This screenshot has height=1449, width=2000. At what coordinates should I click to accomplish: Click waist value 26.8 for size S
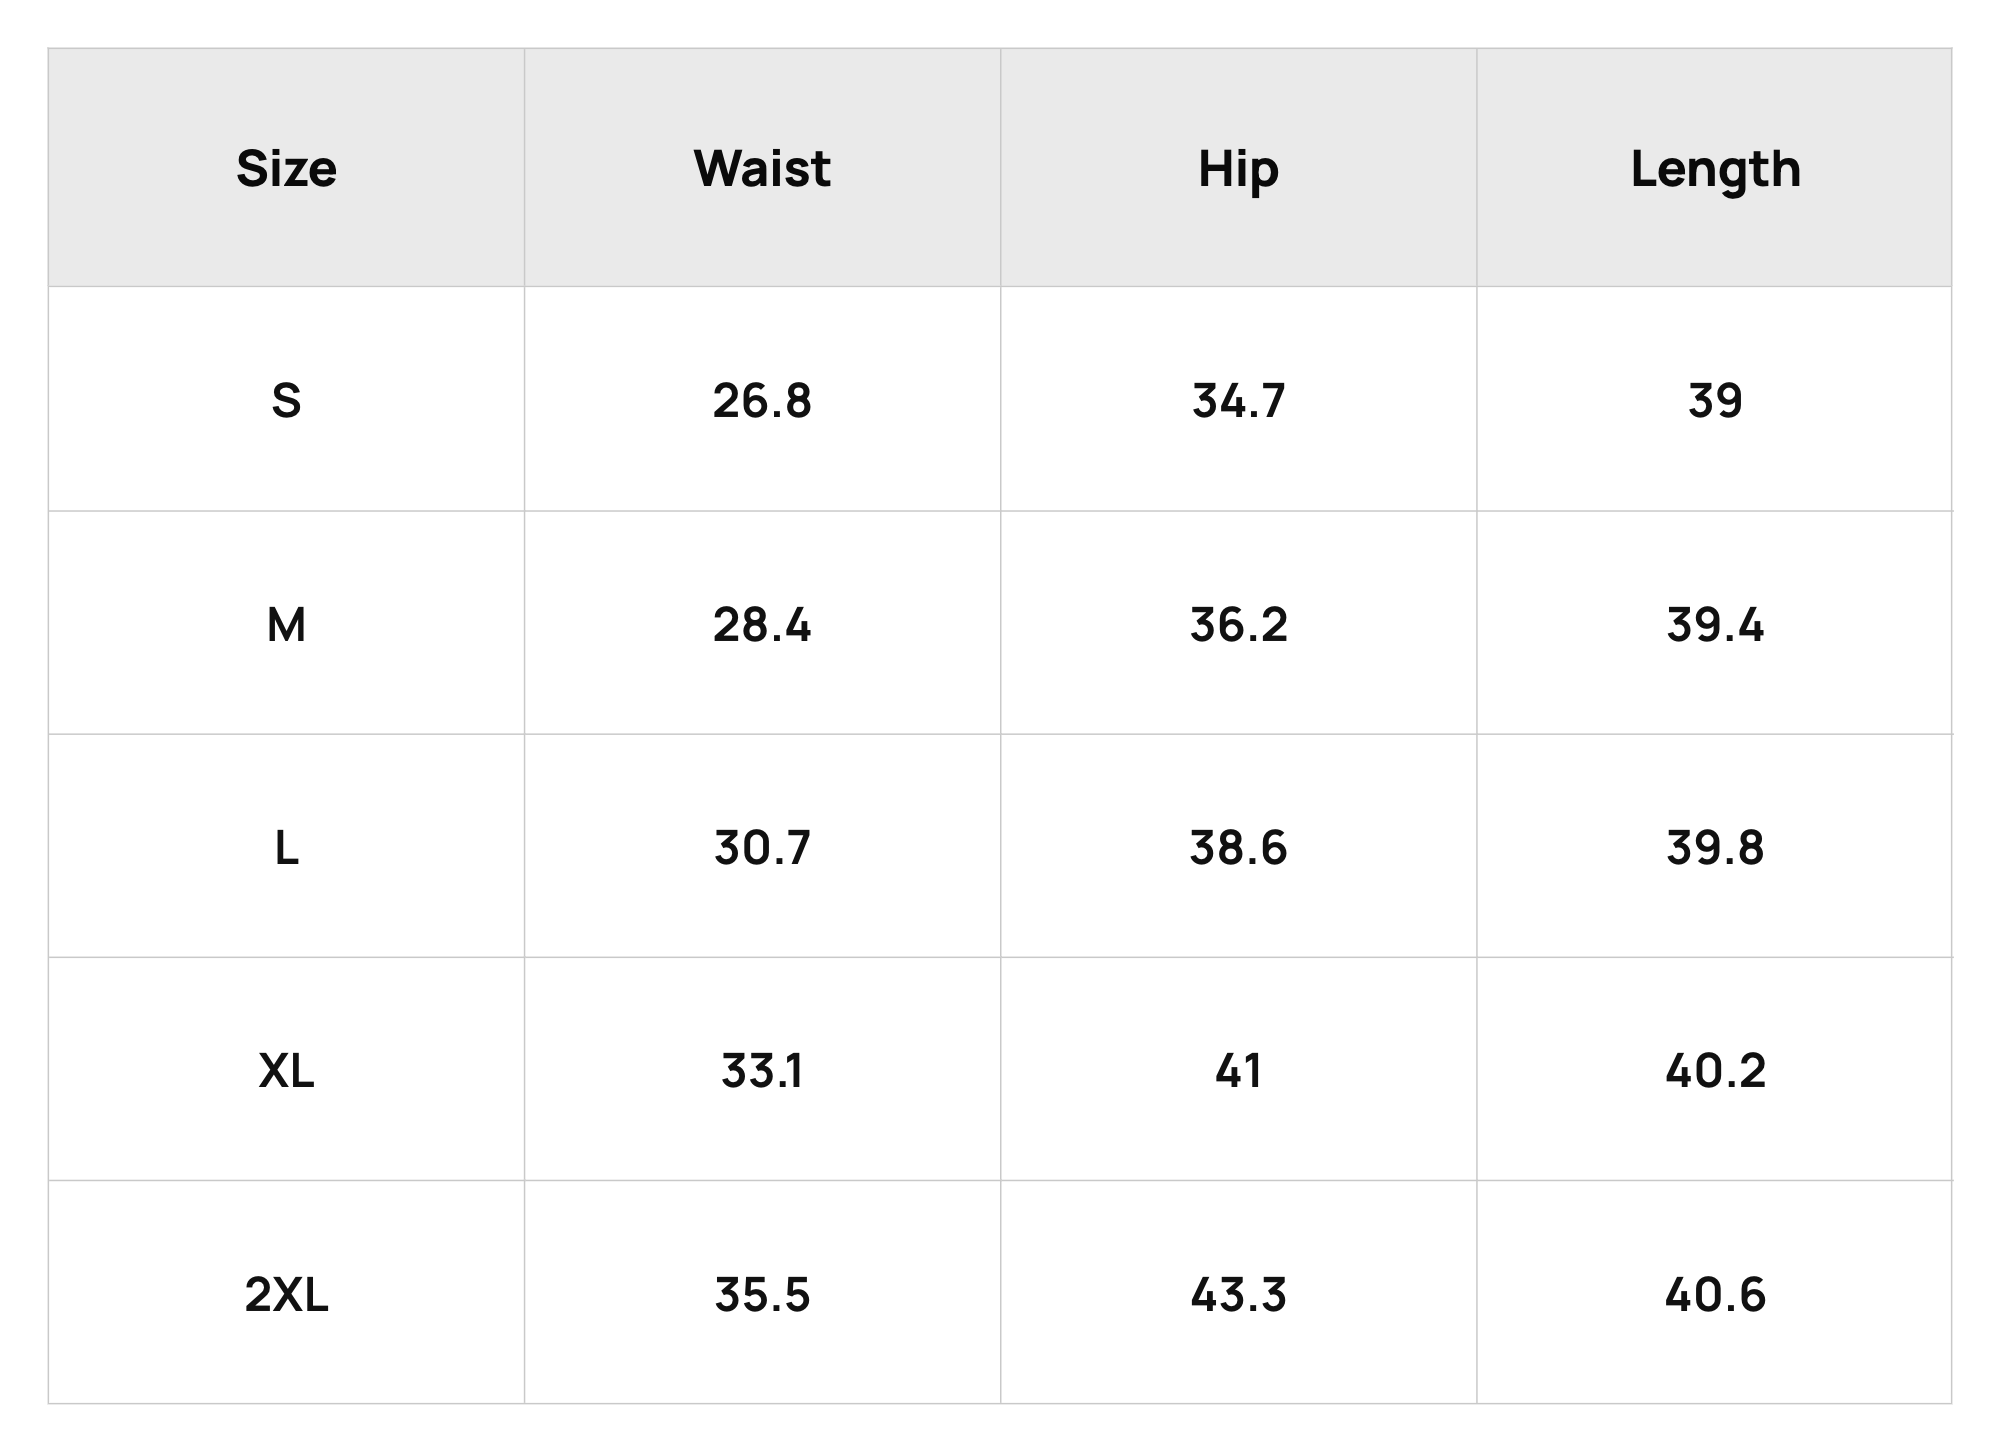(762, 400)
